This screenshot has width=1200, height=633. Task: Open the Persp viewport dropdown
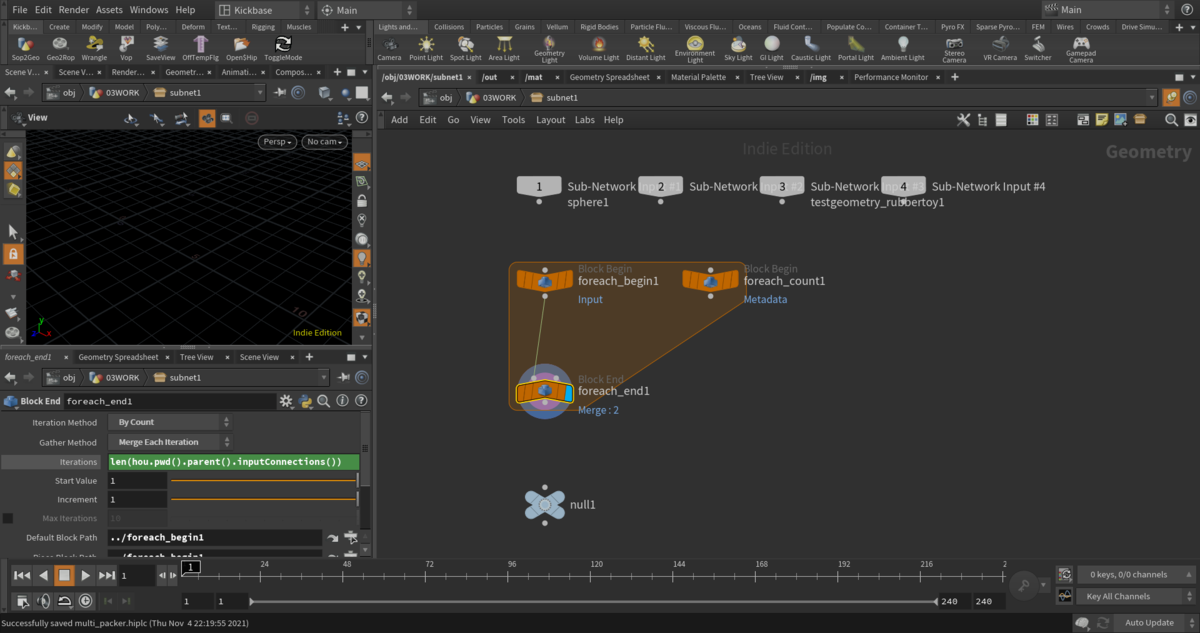pyautogui.click(x=278, y=142)
